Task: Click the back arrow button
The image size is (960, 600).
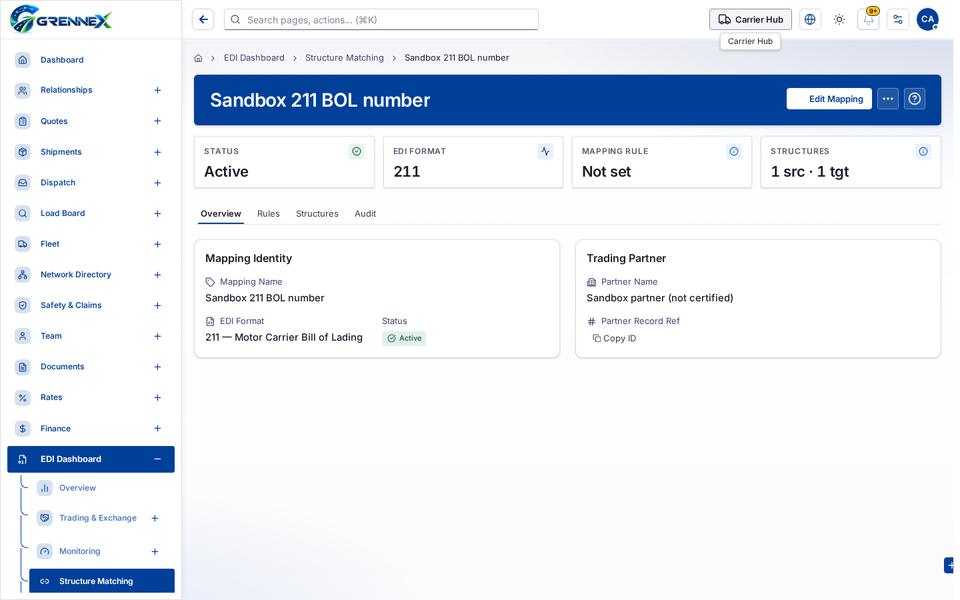Action: click(203, 20)
